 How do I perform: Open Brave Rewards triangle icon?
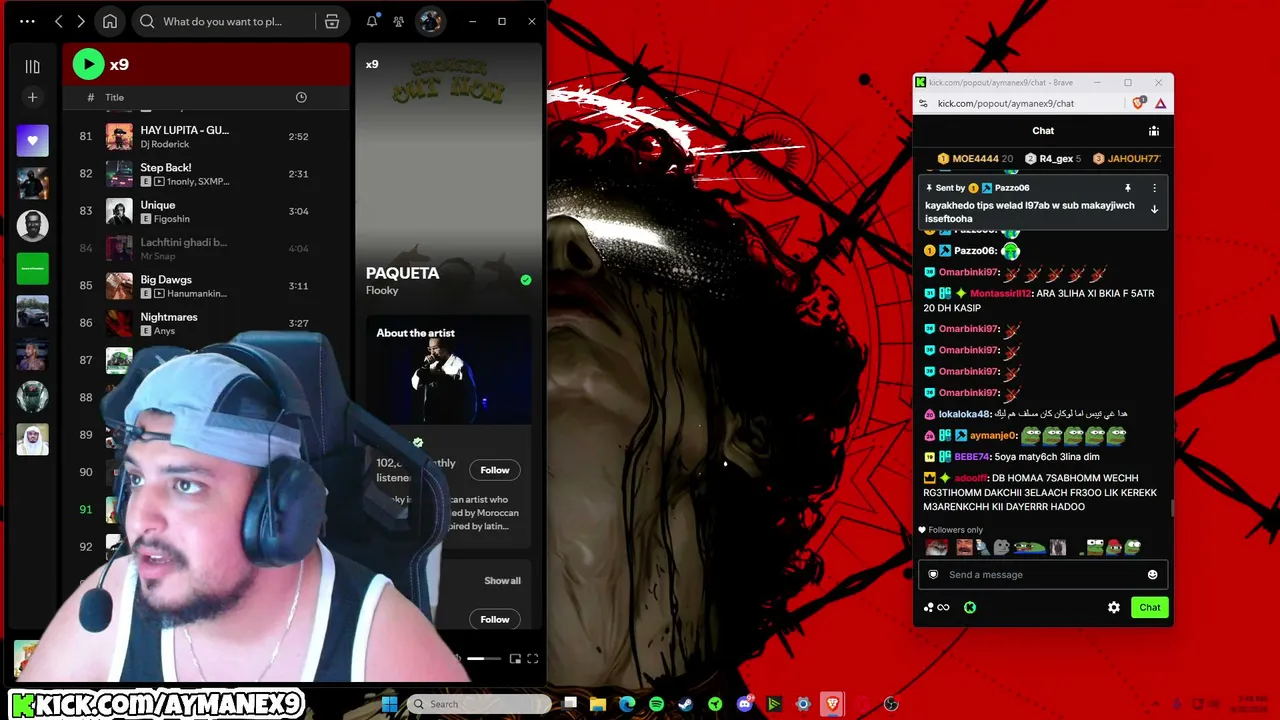click(x=1160, y=103)
